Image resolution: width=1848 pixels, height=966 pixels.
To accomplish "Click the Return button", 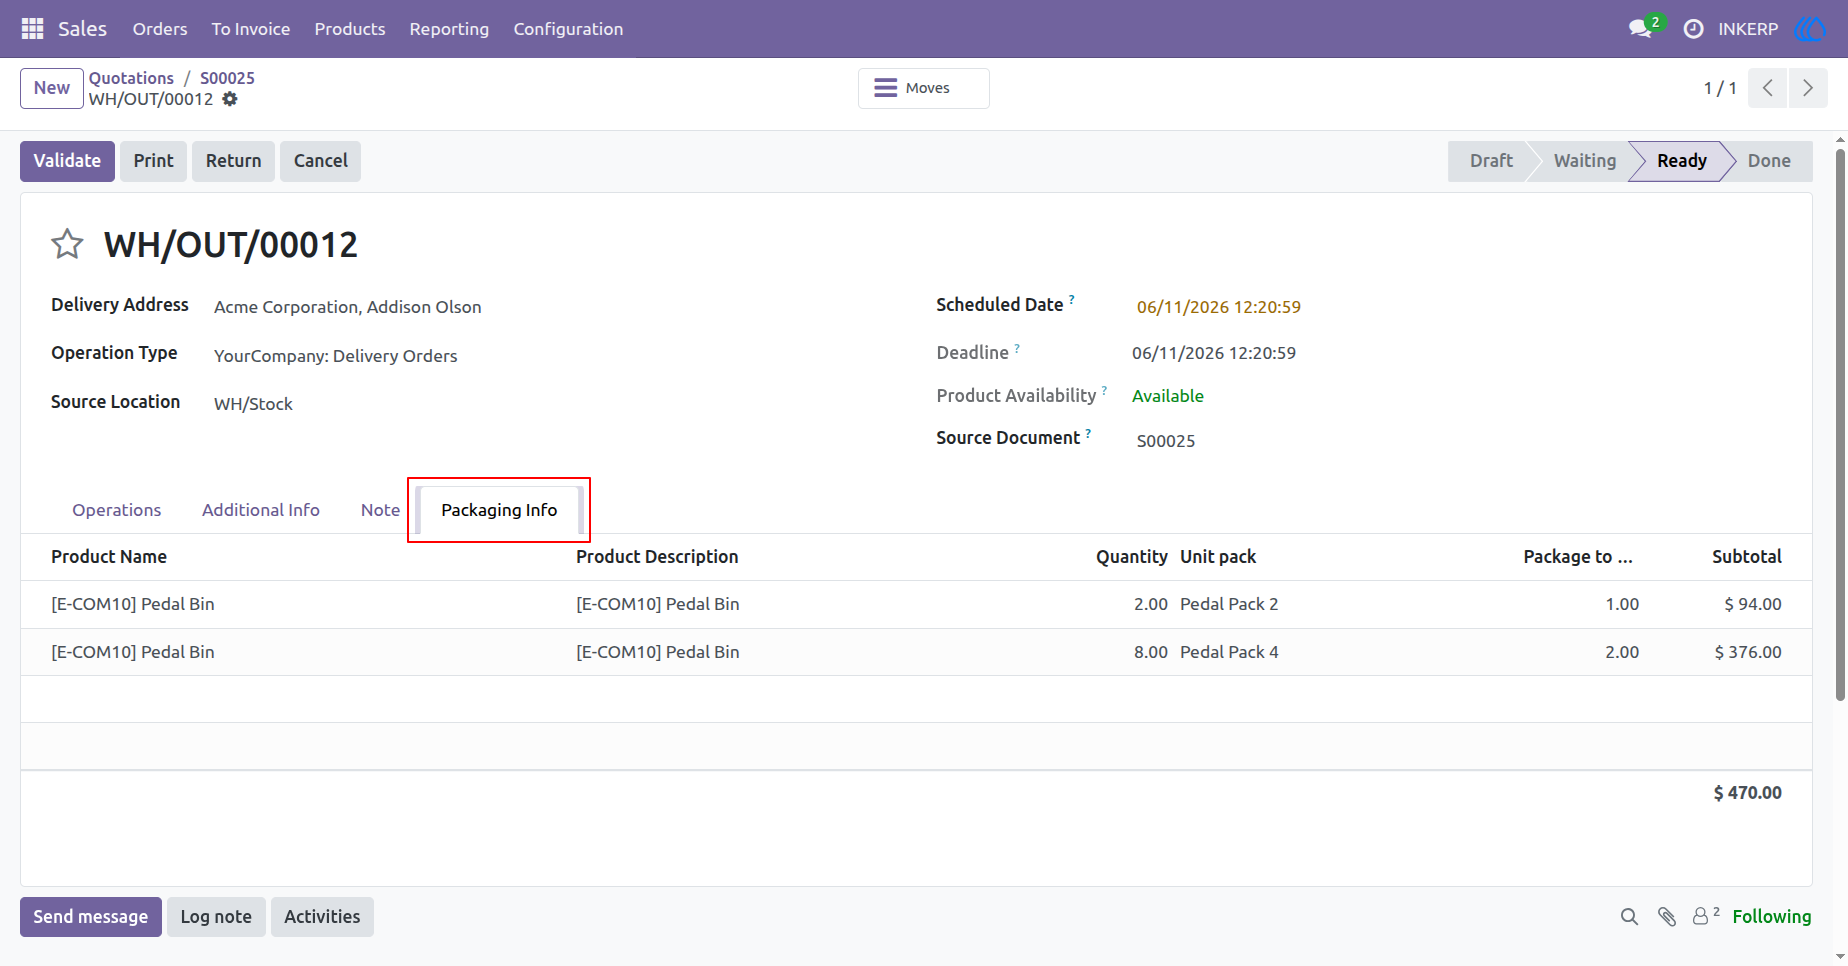I will click(234, 161).
